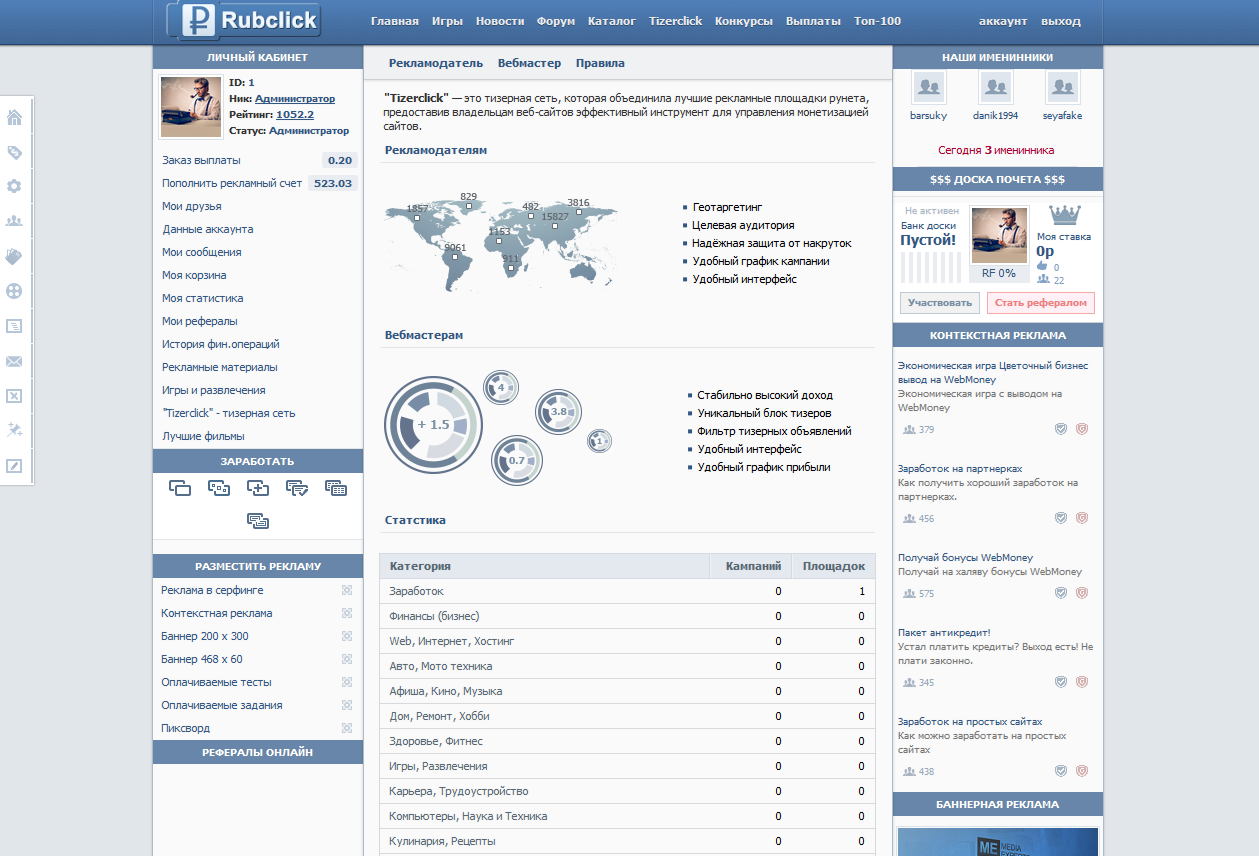Open the Вебмастер tab
This screenshot has height=856, width=1259.
pos(529,63)
